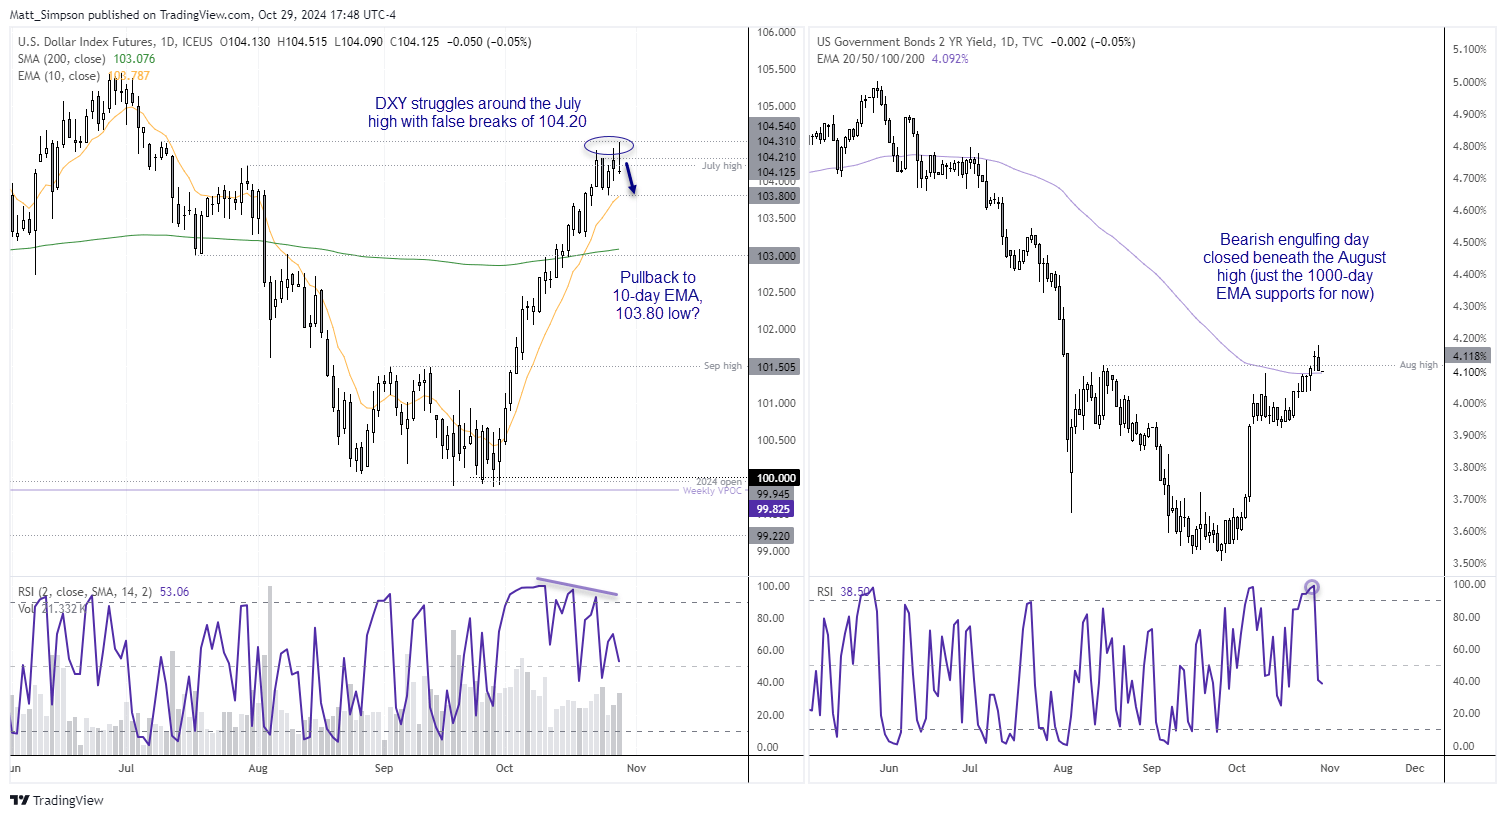This screenshot has width=1506, height=818.
Task: Select the 99.220 price level tag
Action: [773, 536]
